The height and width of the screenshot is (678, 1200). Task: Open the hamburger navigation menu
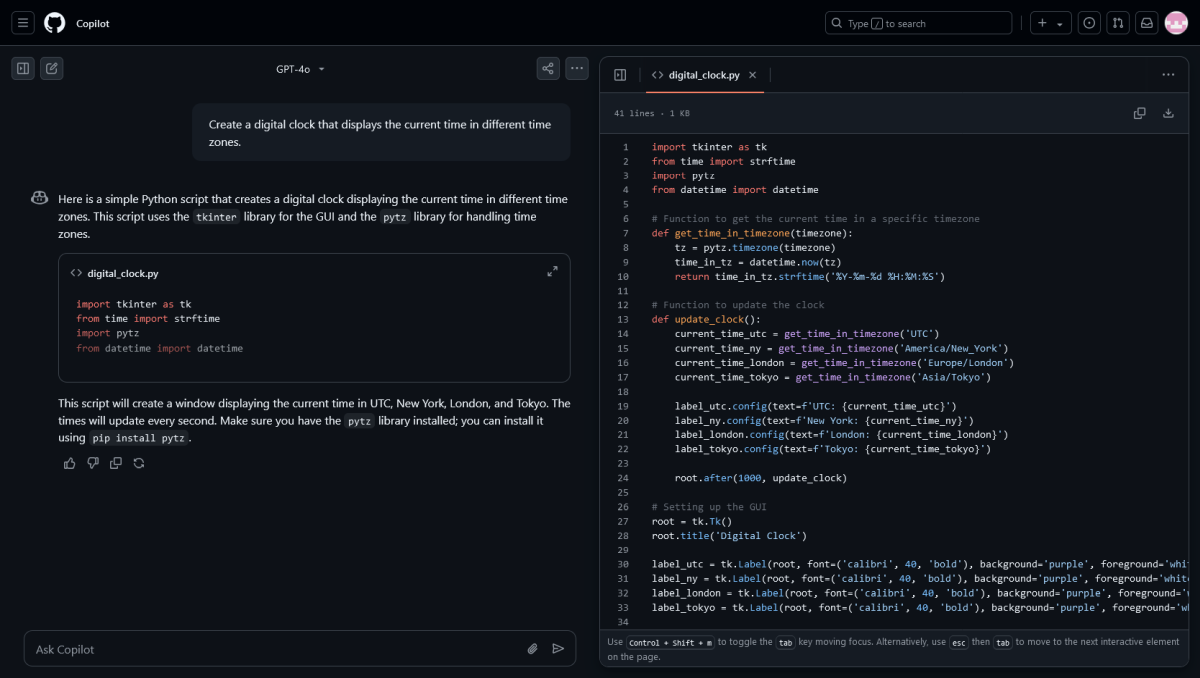tap(22, 22)
